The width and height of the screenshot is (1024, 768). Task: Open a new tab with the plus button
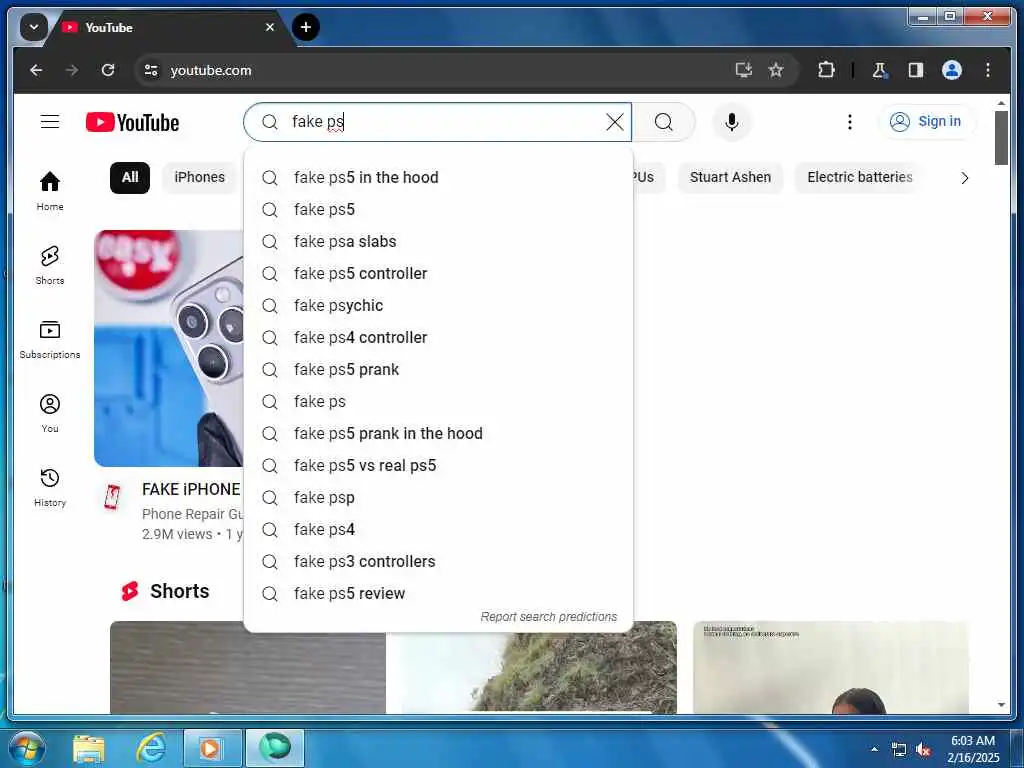[x=306, y=27]
